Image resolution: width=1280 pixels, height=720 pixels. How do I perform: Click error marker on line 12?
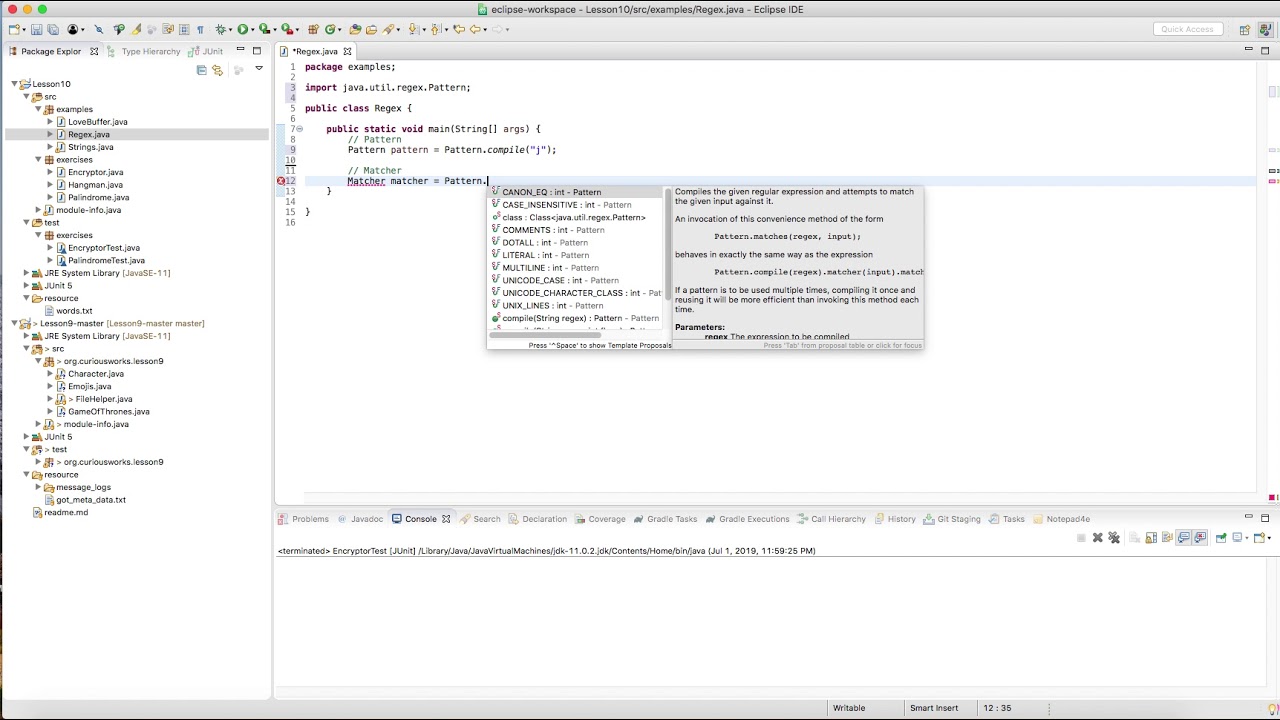click(x=281, y=181)
